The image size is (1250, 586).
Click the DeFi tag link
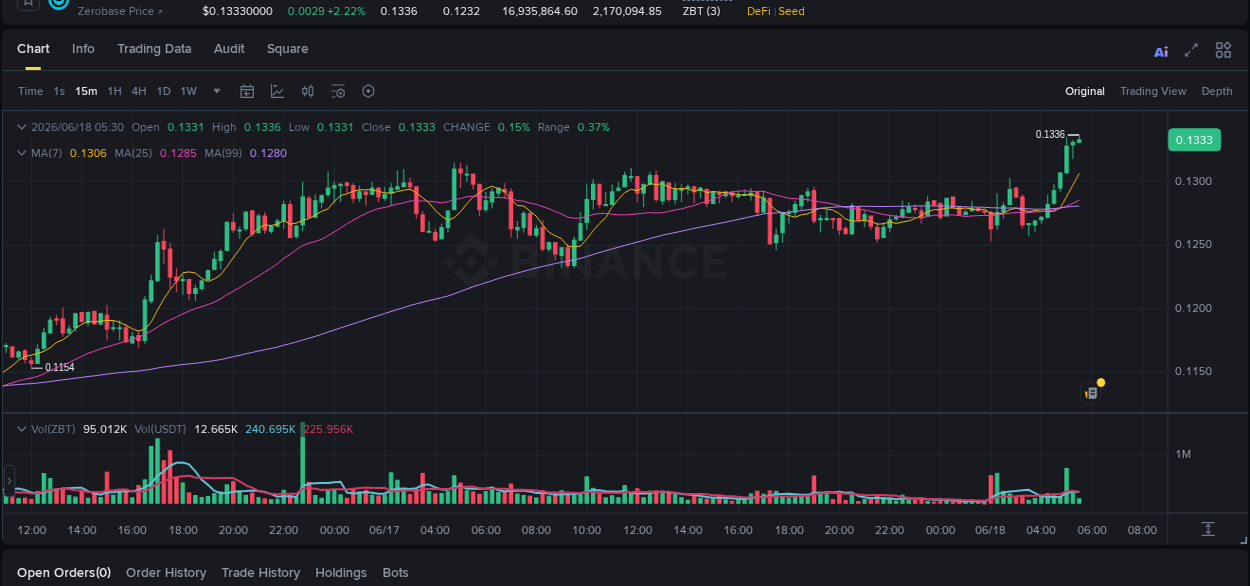[x=759, y=11]
